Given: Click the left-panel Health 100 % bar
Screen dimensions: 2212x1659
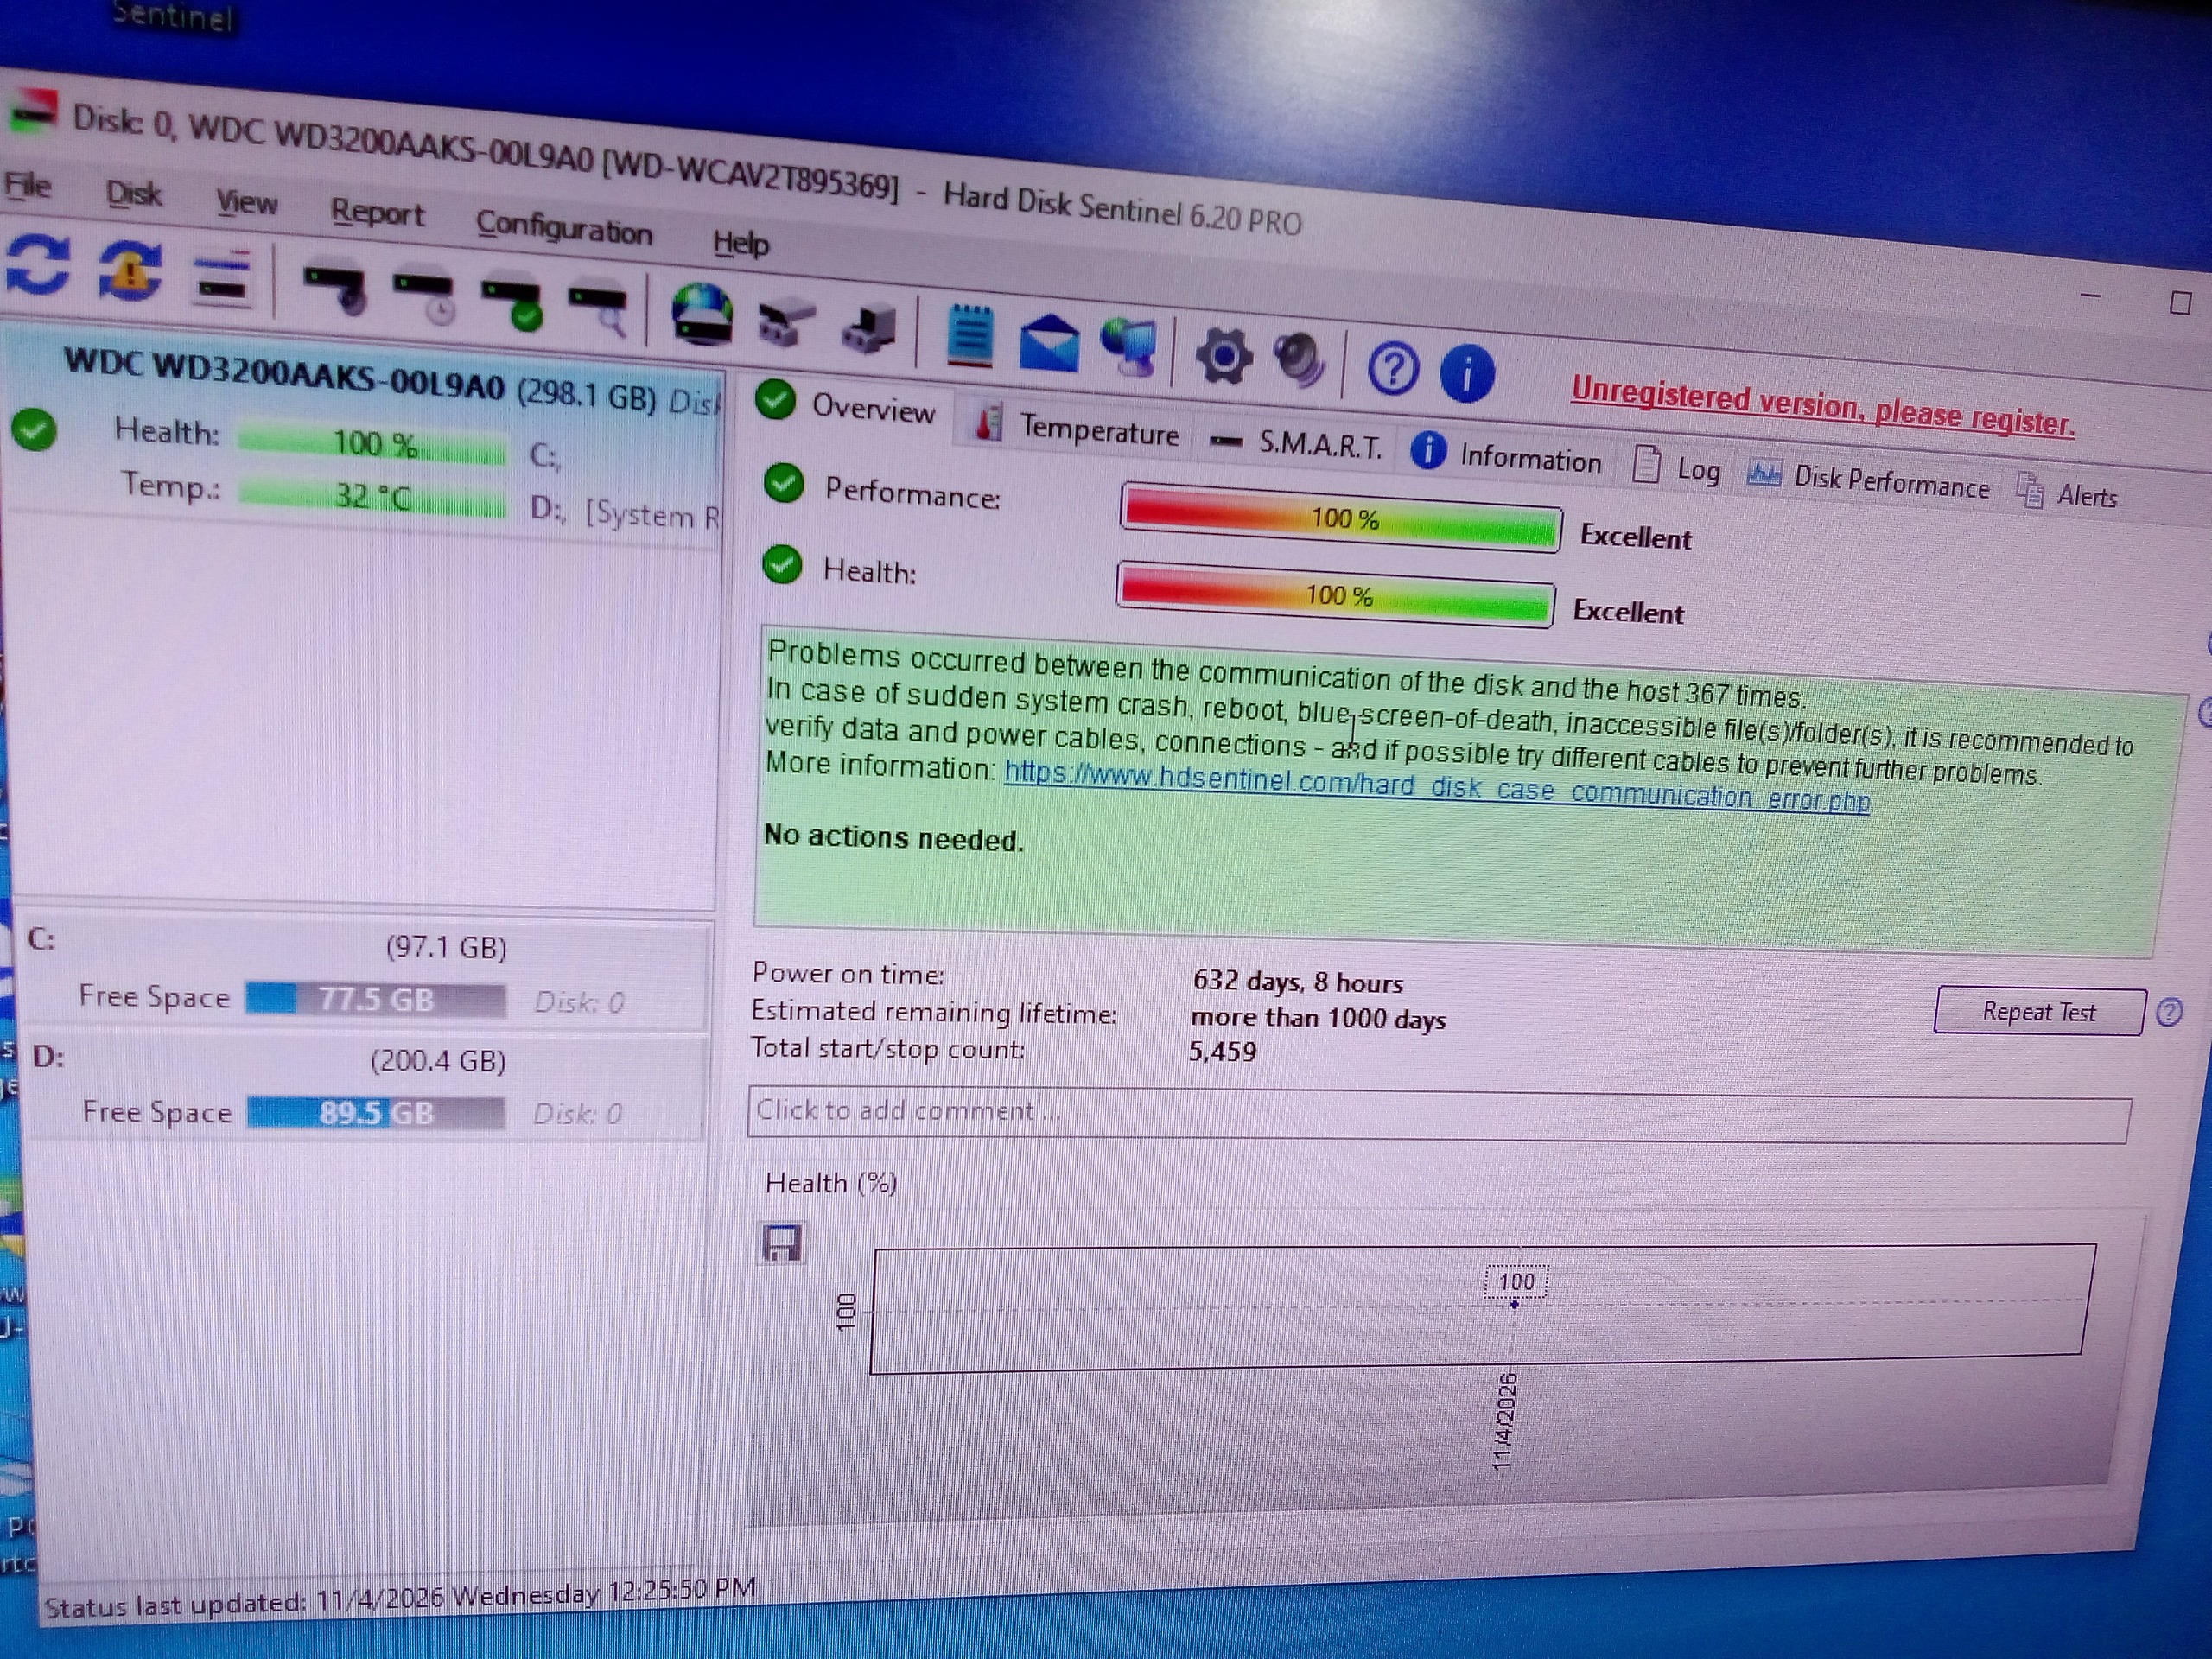Looking at the screenshot, I should pos(373,445).
